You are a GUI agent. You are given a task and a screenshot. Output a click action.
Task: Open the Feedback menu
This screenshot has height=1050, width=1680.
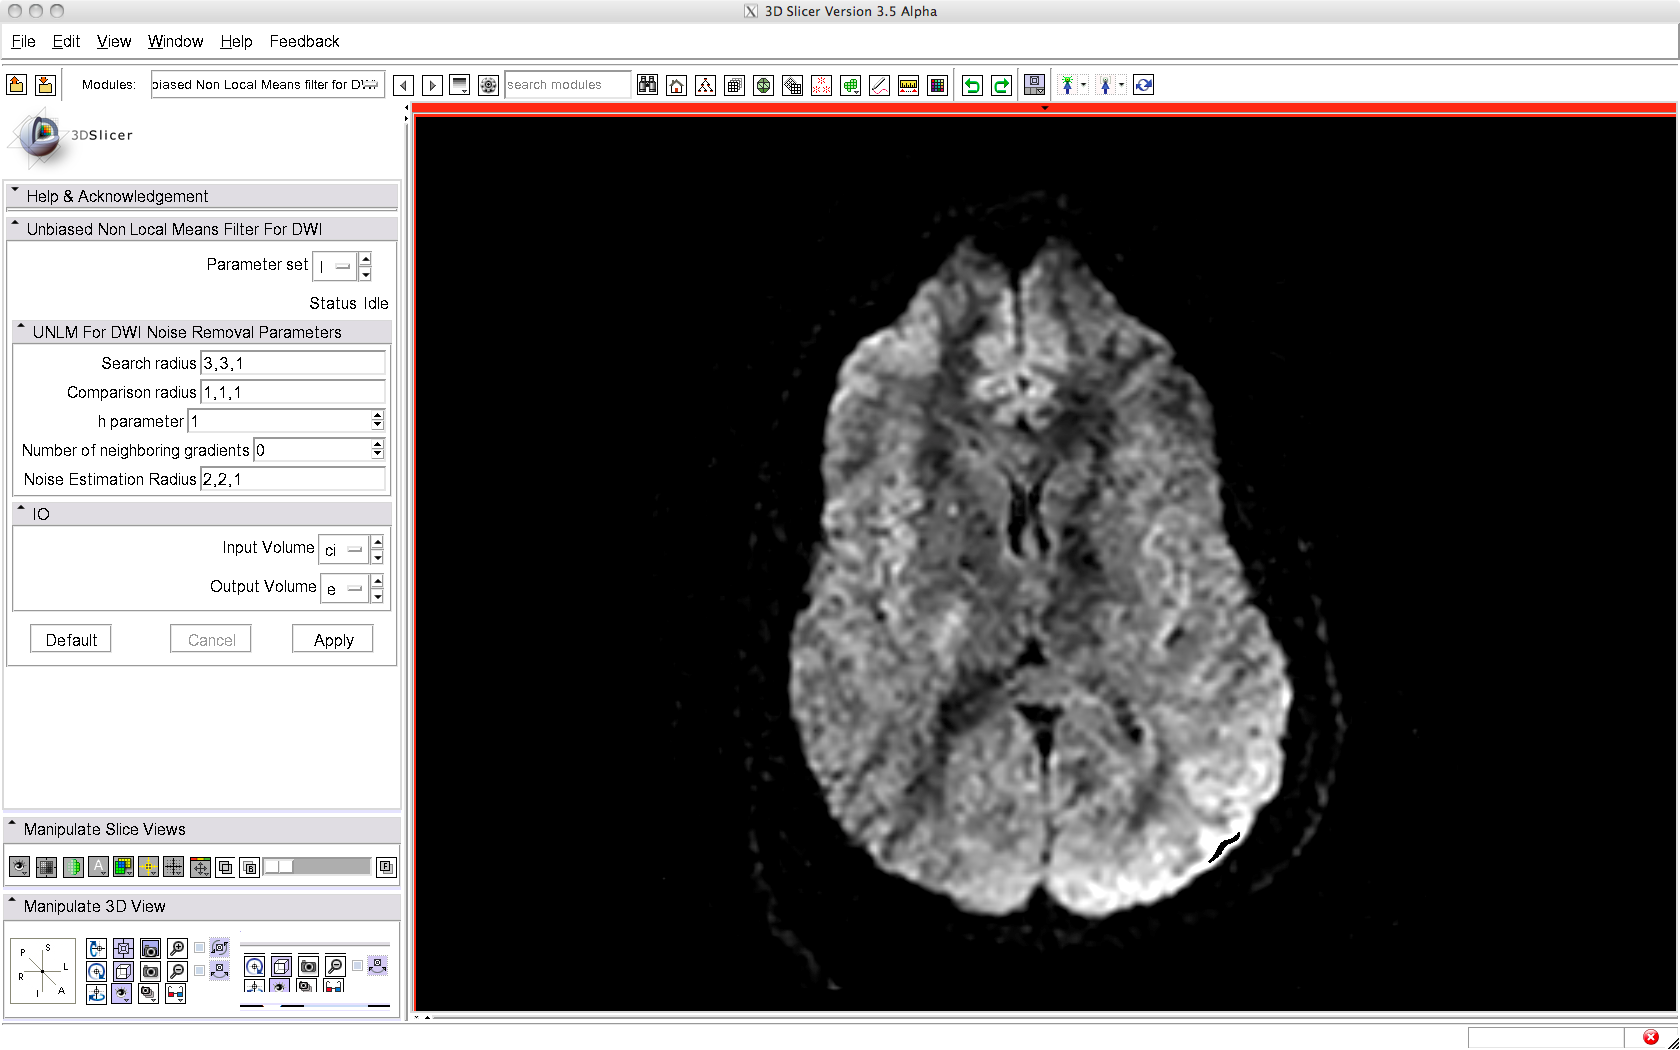click(304, 41)
